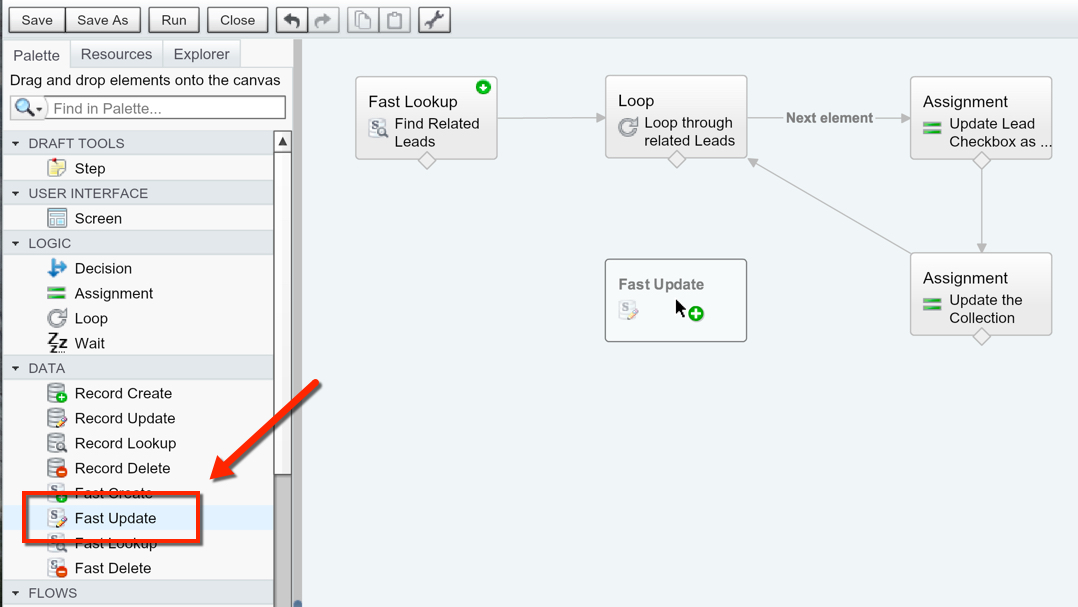Select the Decision element icon
This screenshot has width=1078, height=607.
point(57,268)
